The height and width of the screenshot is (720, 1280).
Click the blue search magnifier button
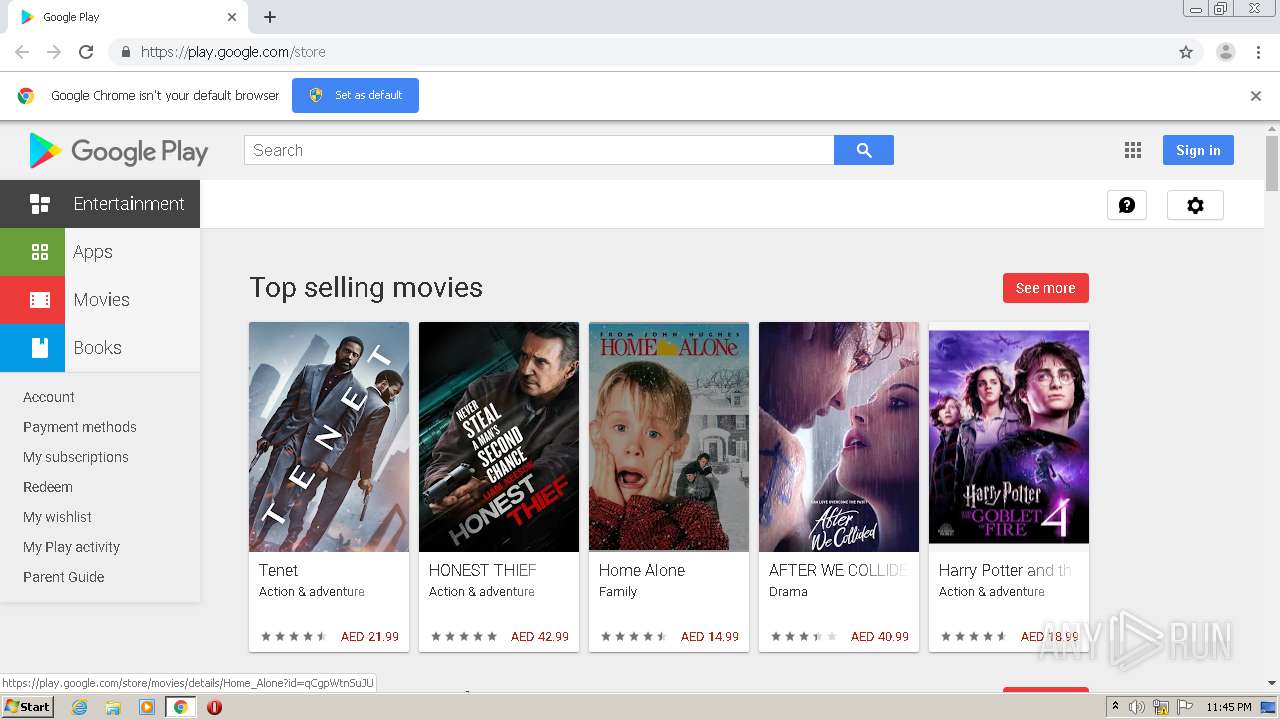(x=864, y=150)
